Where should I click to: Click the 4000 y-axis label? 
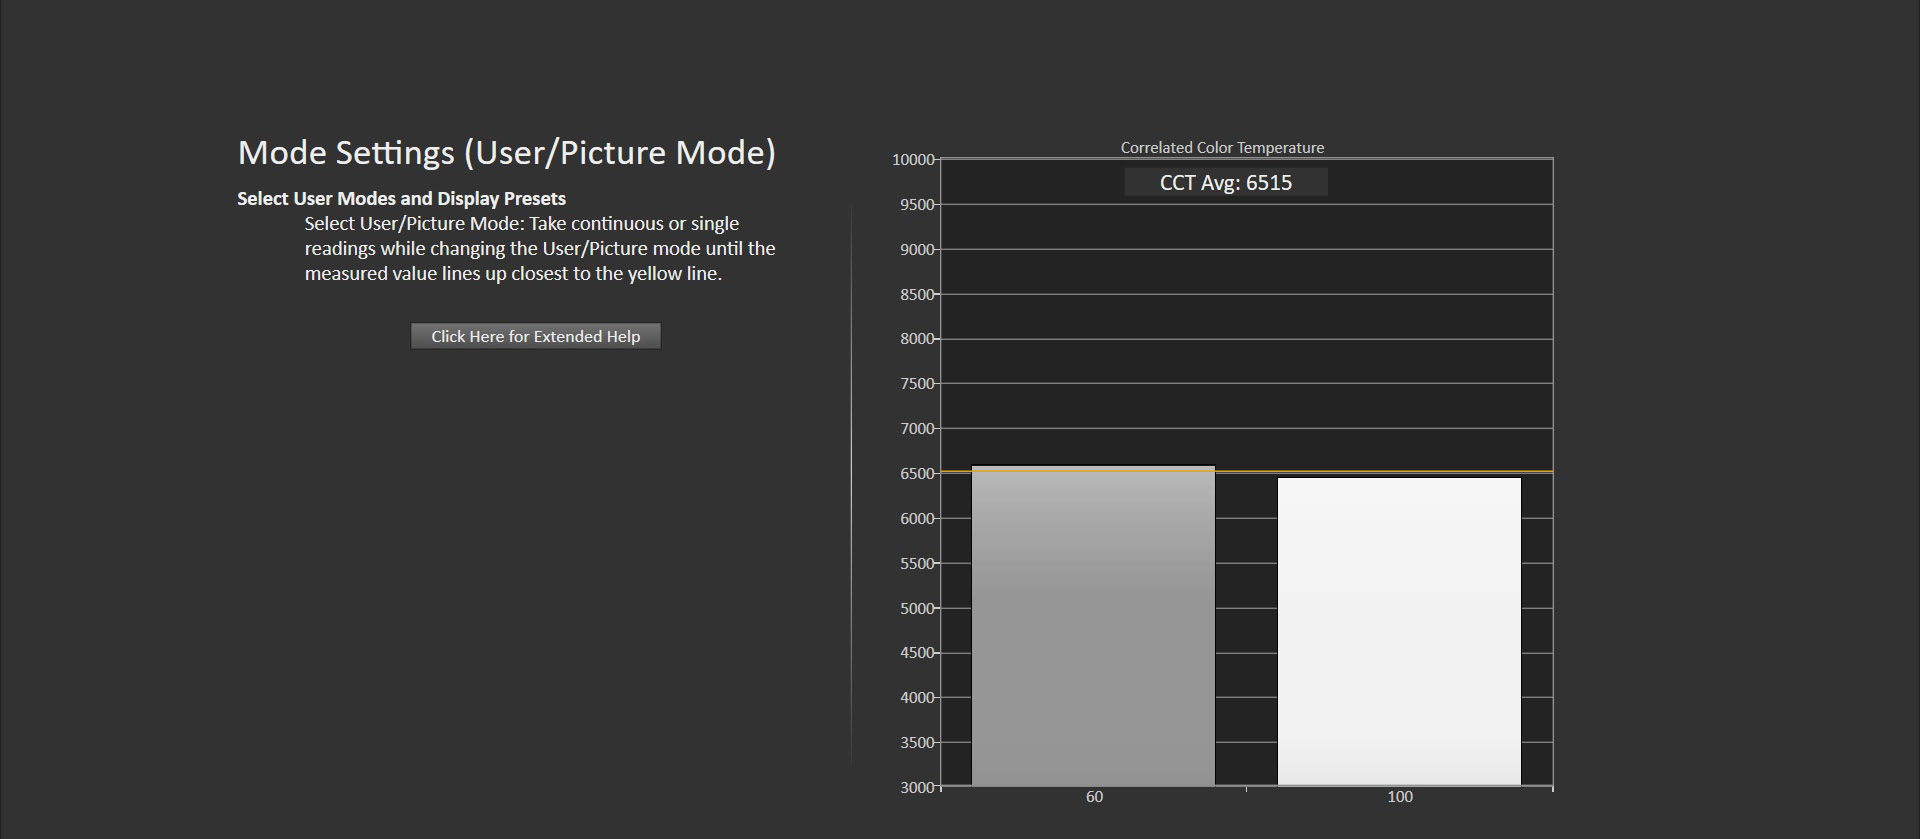click(x=916, y=698)
